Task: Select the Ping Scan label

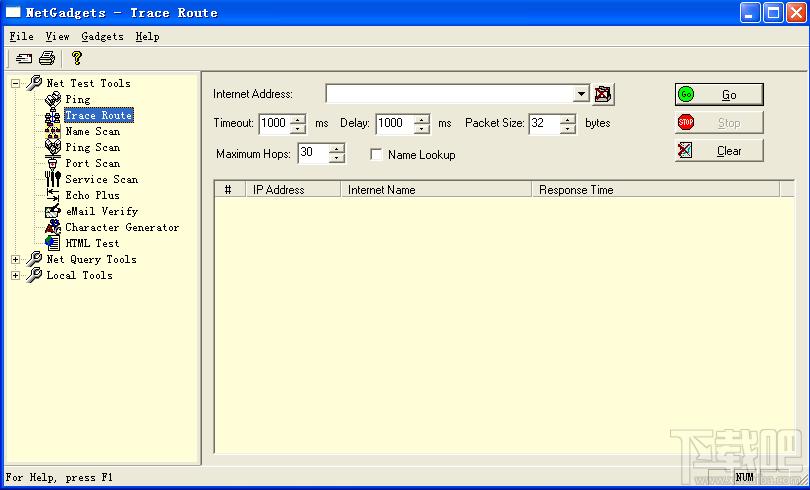Action: click(x=92, y=147)
